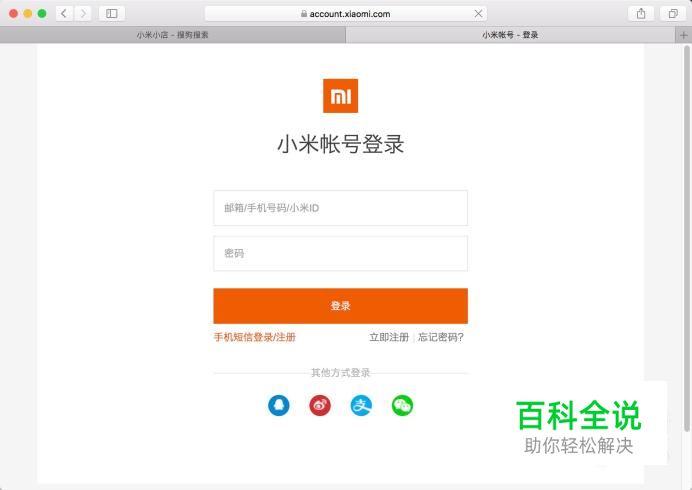Screen dimensions: 692x490
Task: Focus the 邮箱/手机号码/小米ID input field
Action: point(340,208)
